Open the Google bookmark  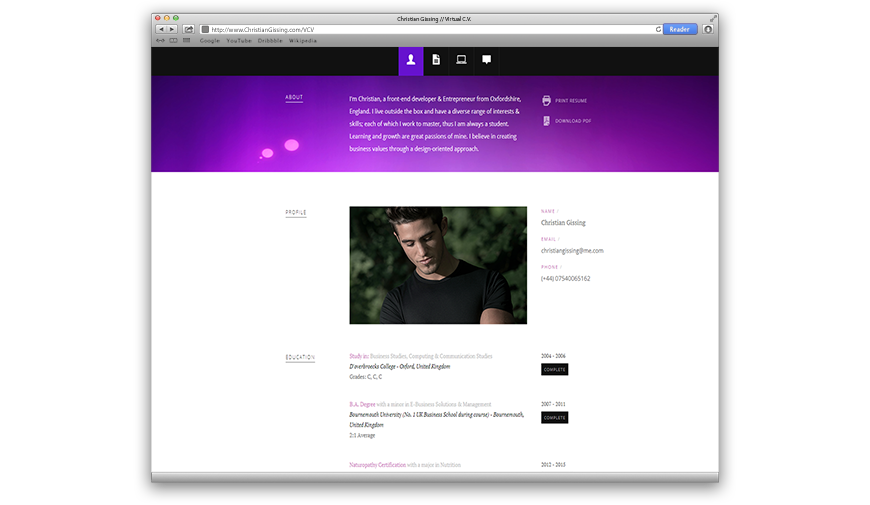click(x=209, y=41)
